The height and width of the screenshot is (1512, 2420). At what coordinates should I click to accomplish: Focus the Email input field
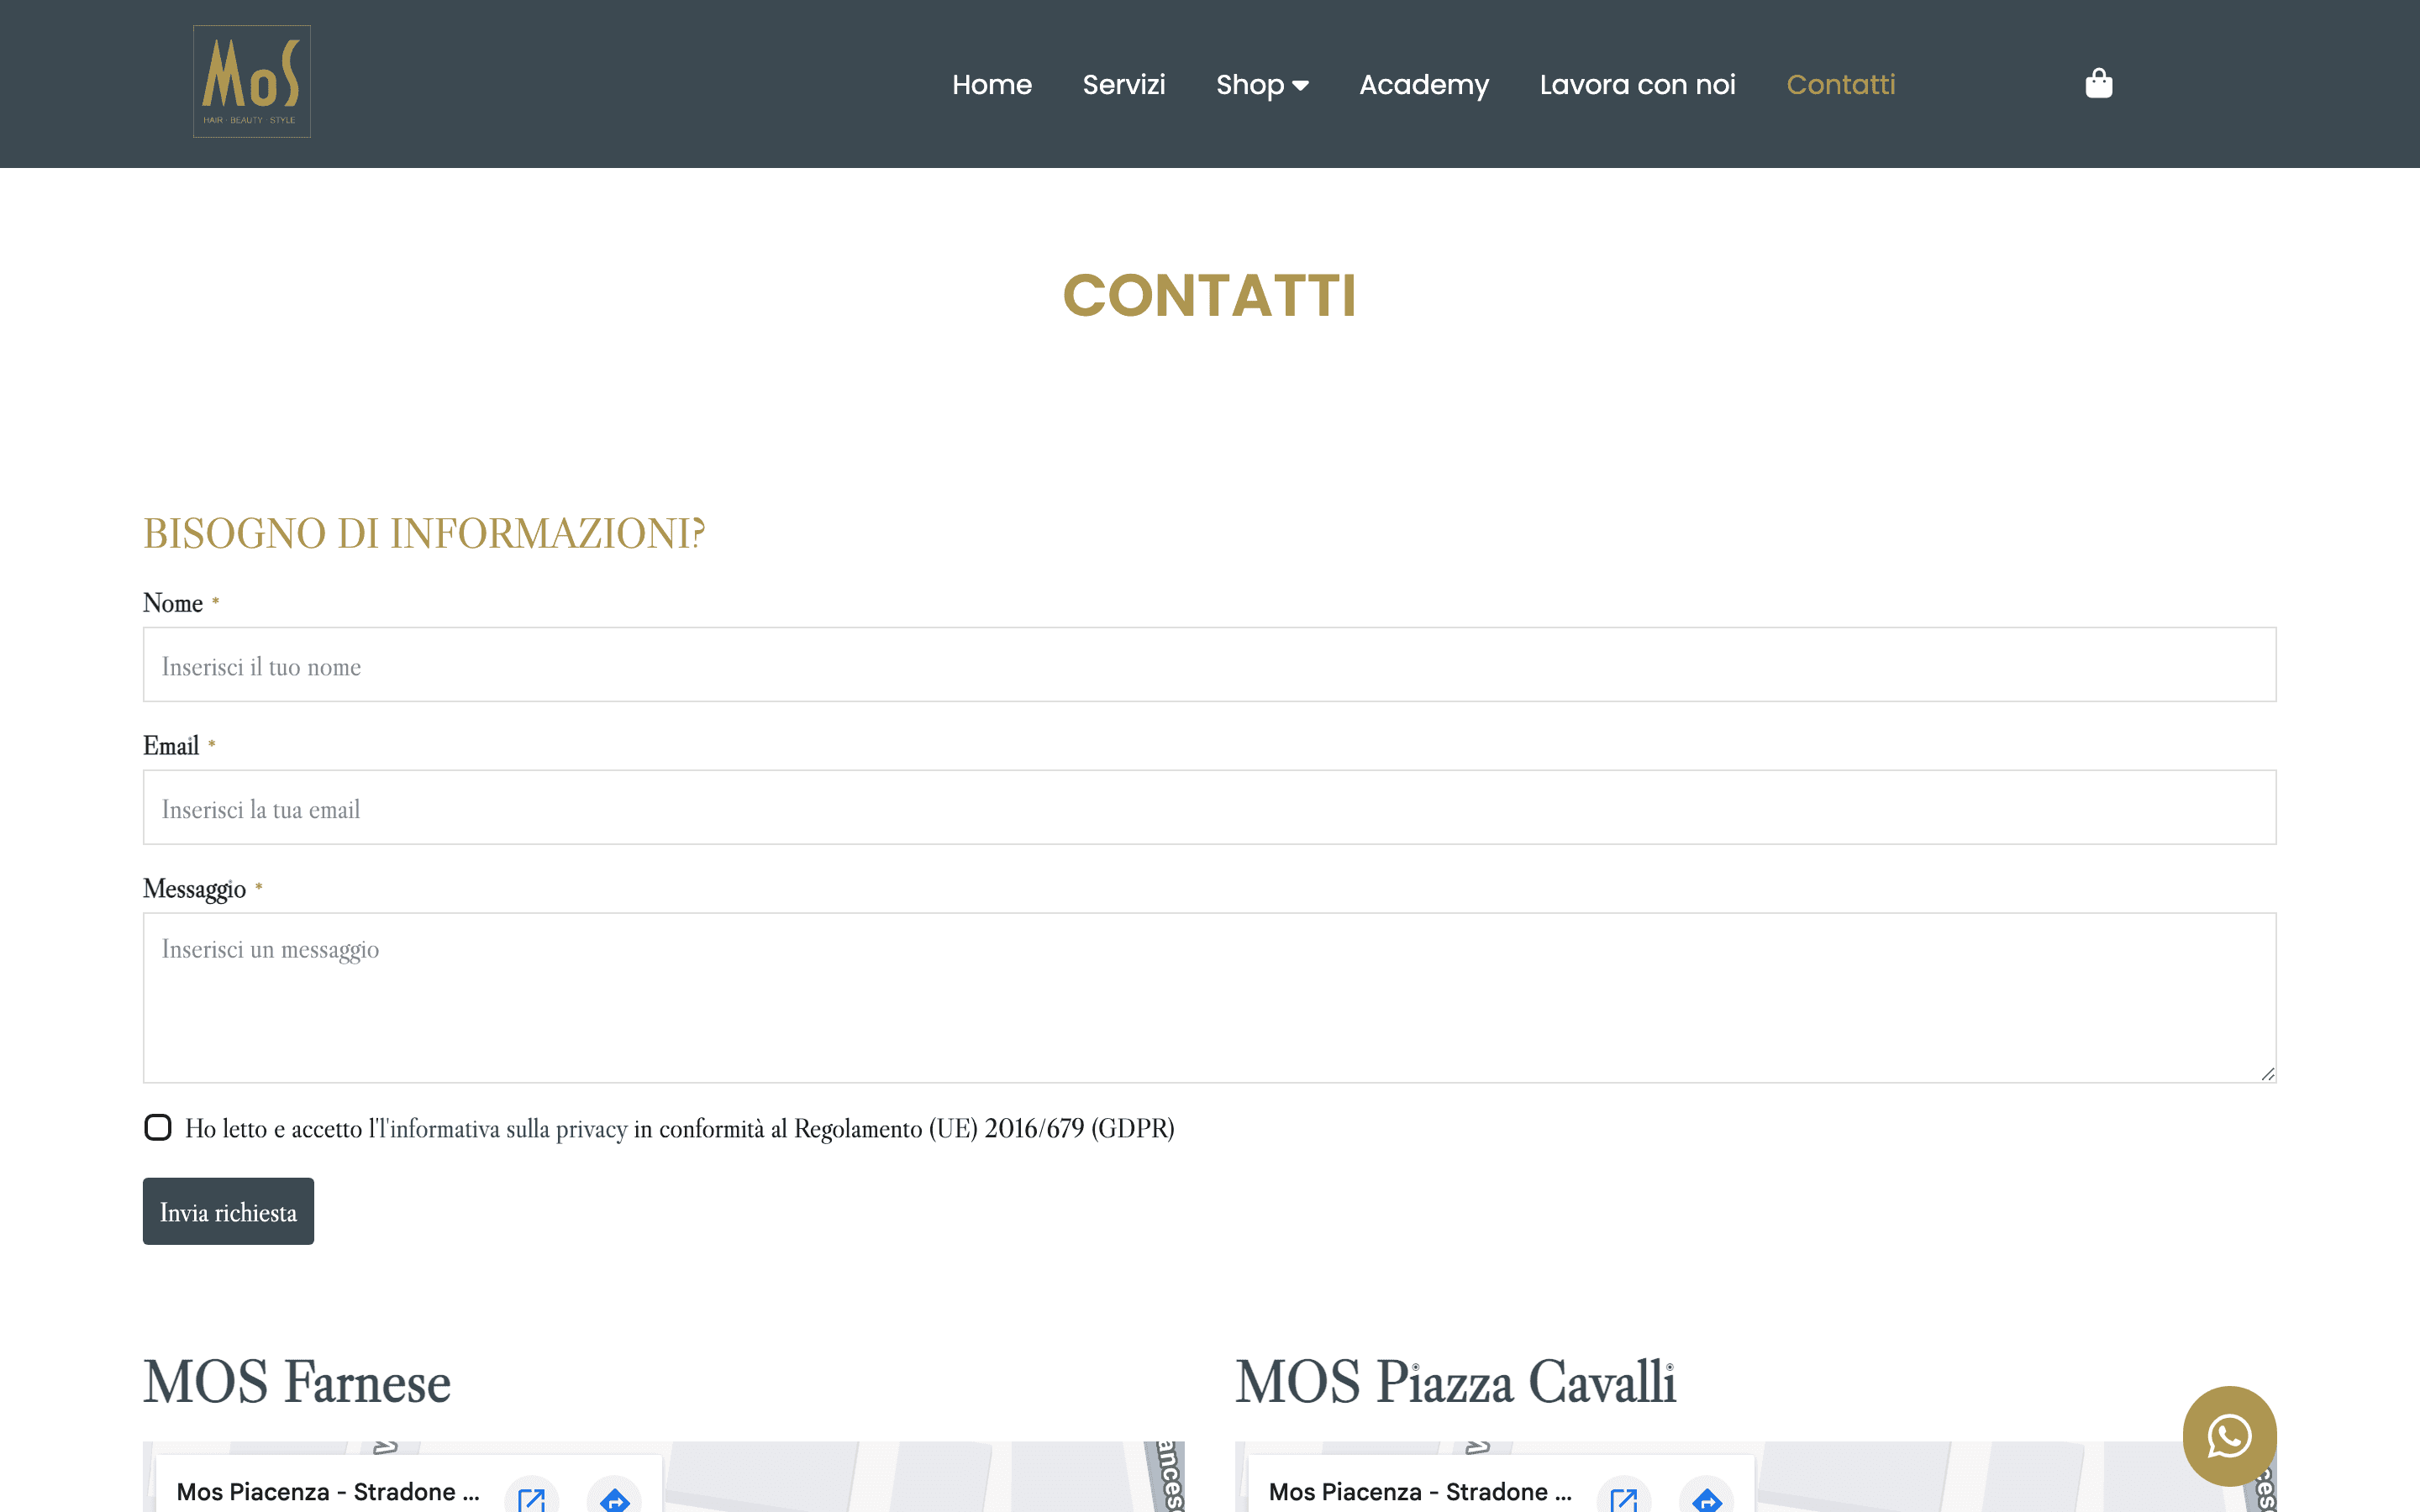[x=1208, y=807]
